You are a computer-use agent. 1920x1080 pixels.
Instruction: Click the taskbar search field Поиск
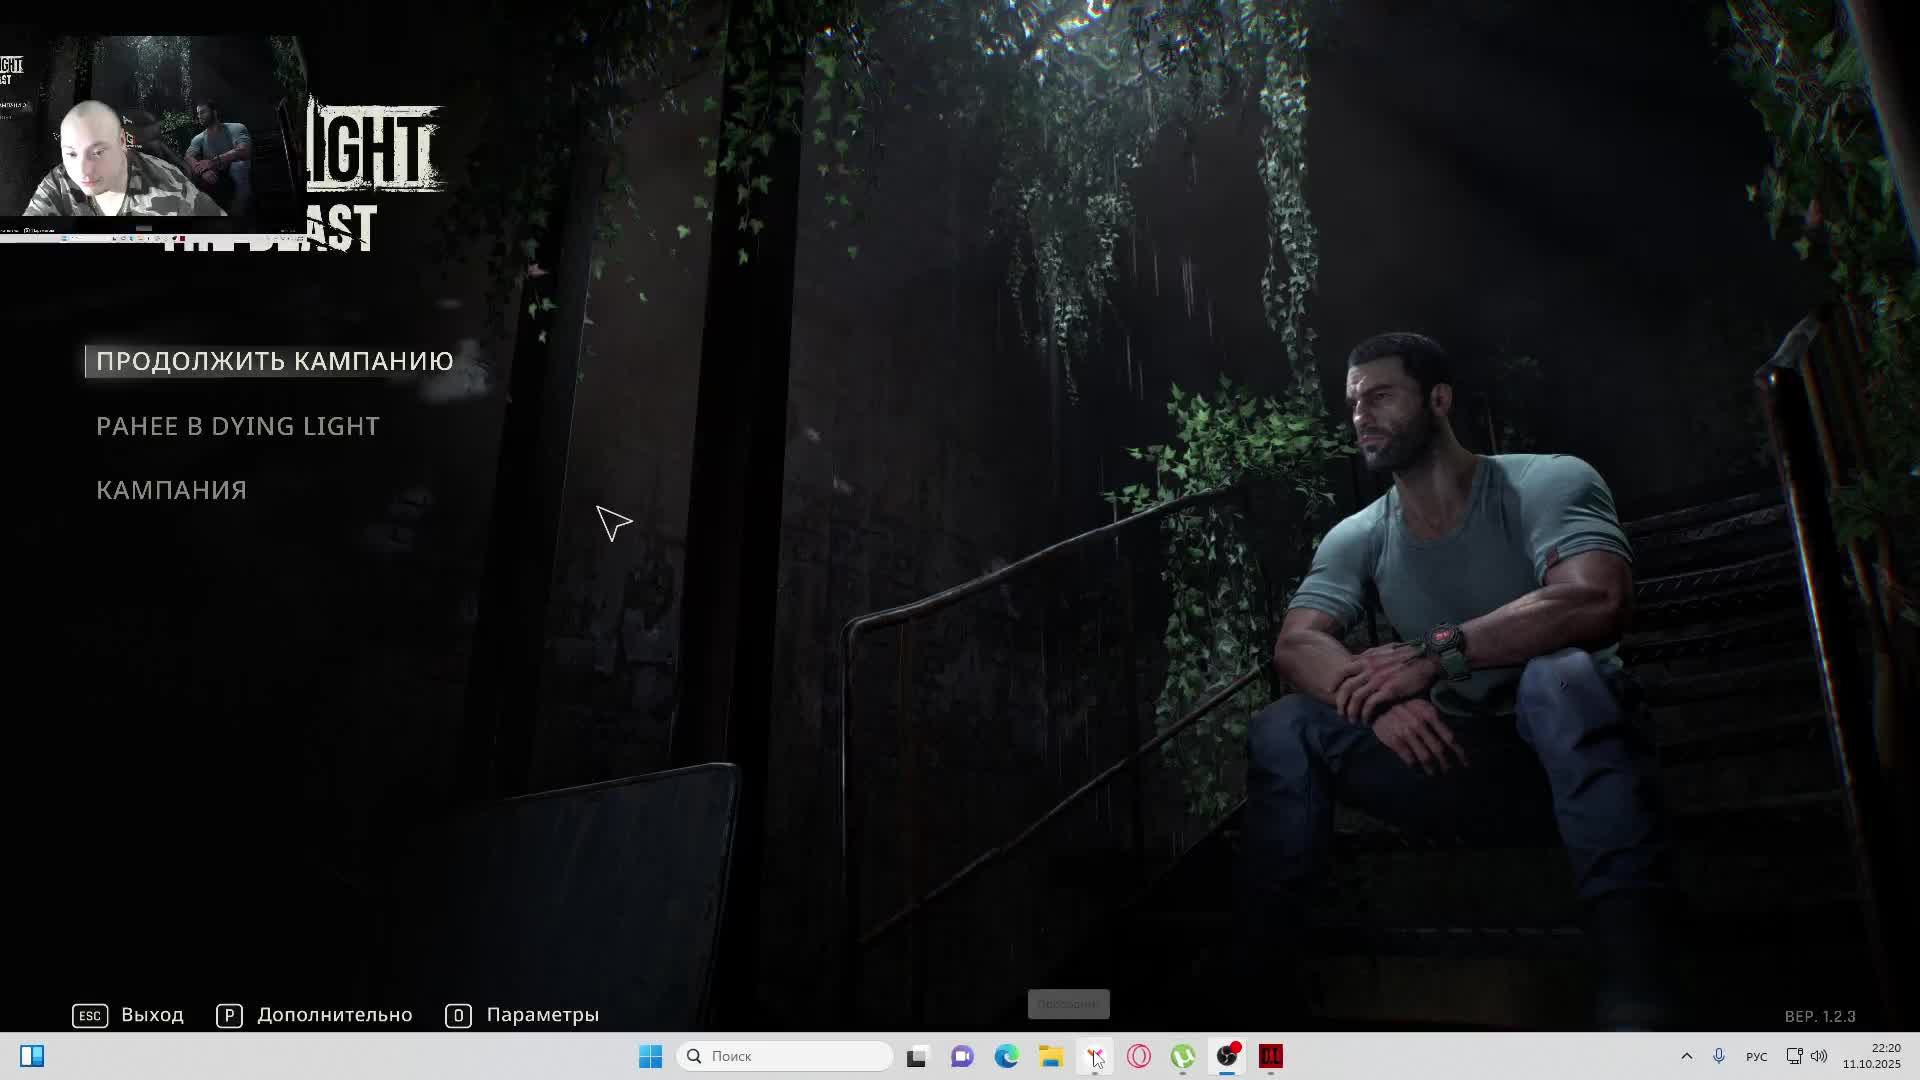click(785, 1056)
